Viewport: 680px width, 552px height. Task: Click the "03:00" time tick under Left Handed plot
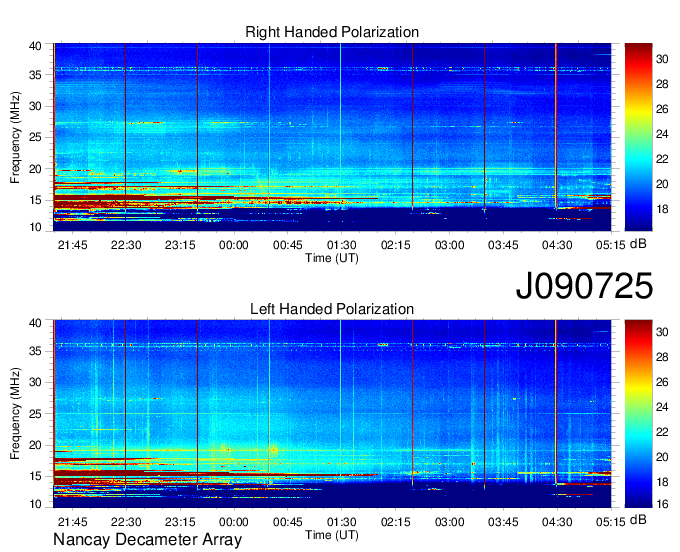pyautogui.click(x=449, y=522)
